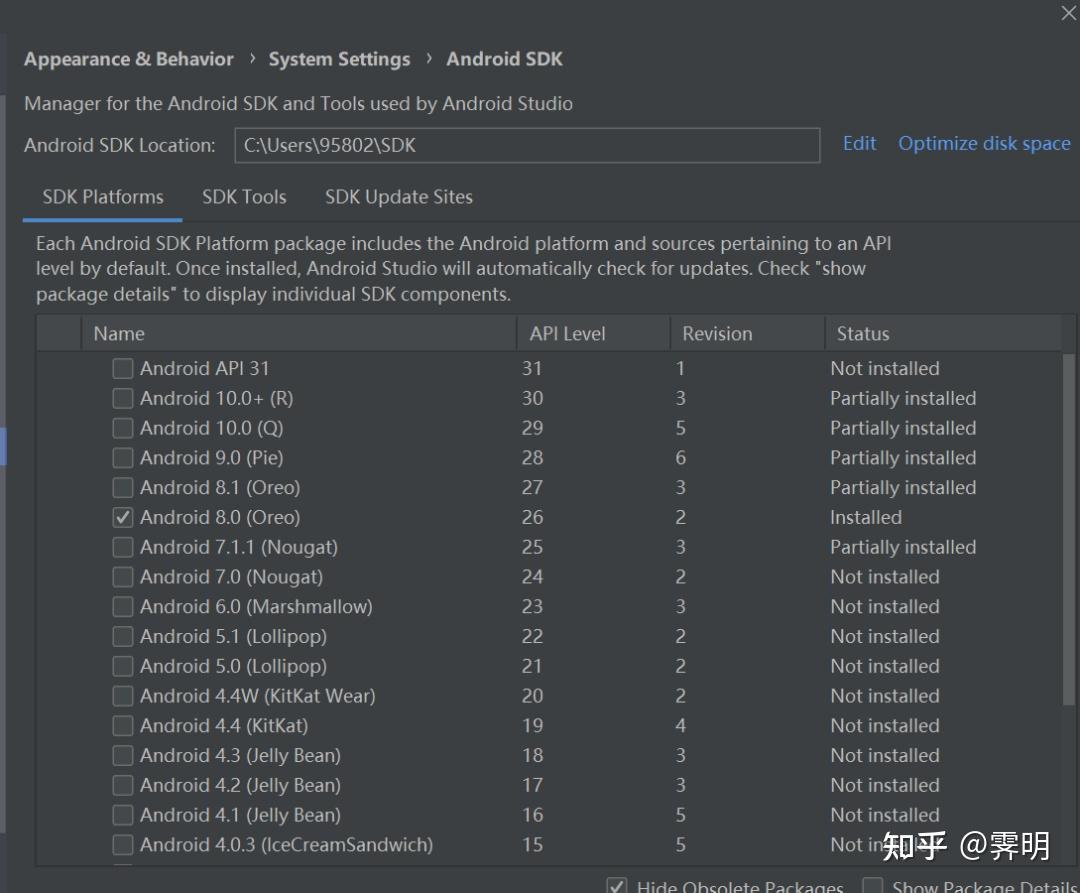Click the Optimize disk space link
Image resolution: width=1080 pixels, height=893 pixels.
coord(984,143)
